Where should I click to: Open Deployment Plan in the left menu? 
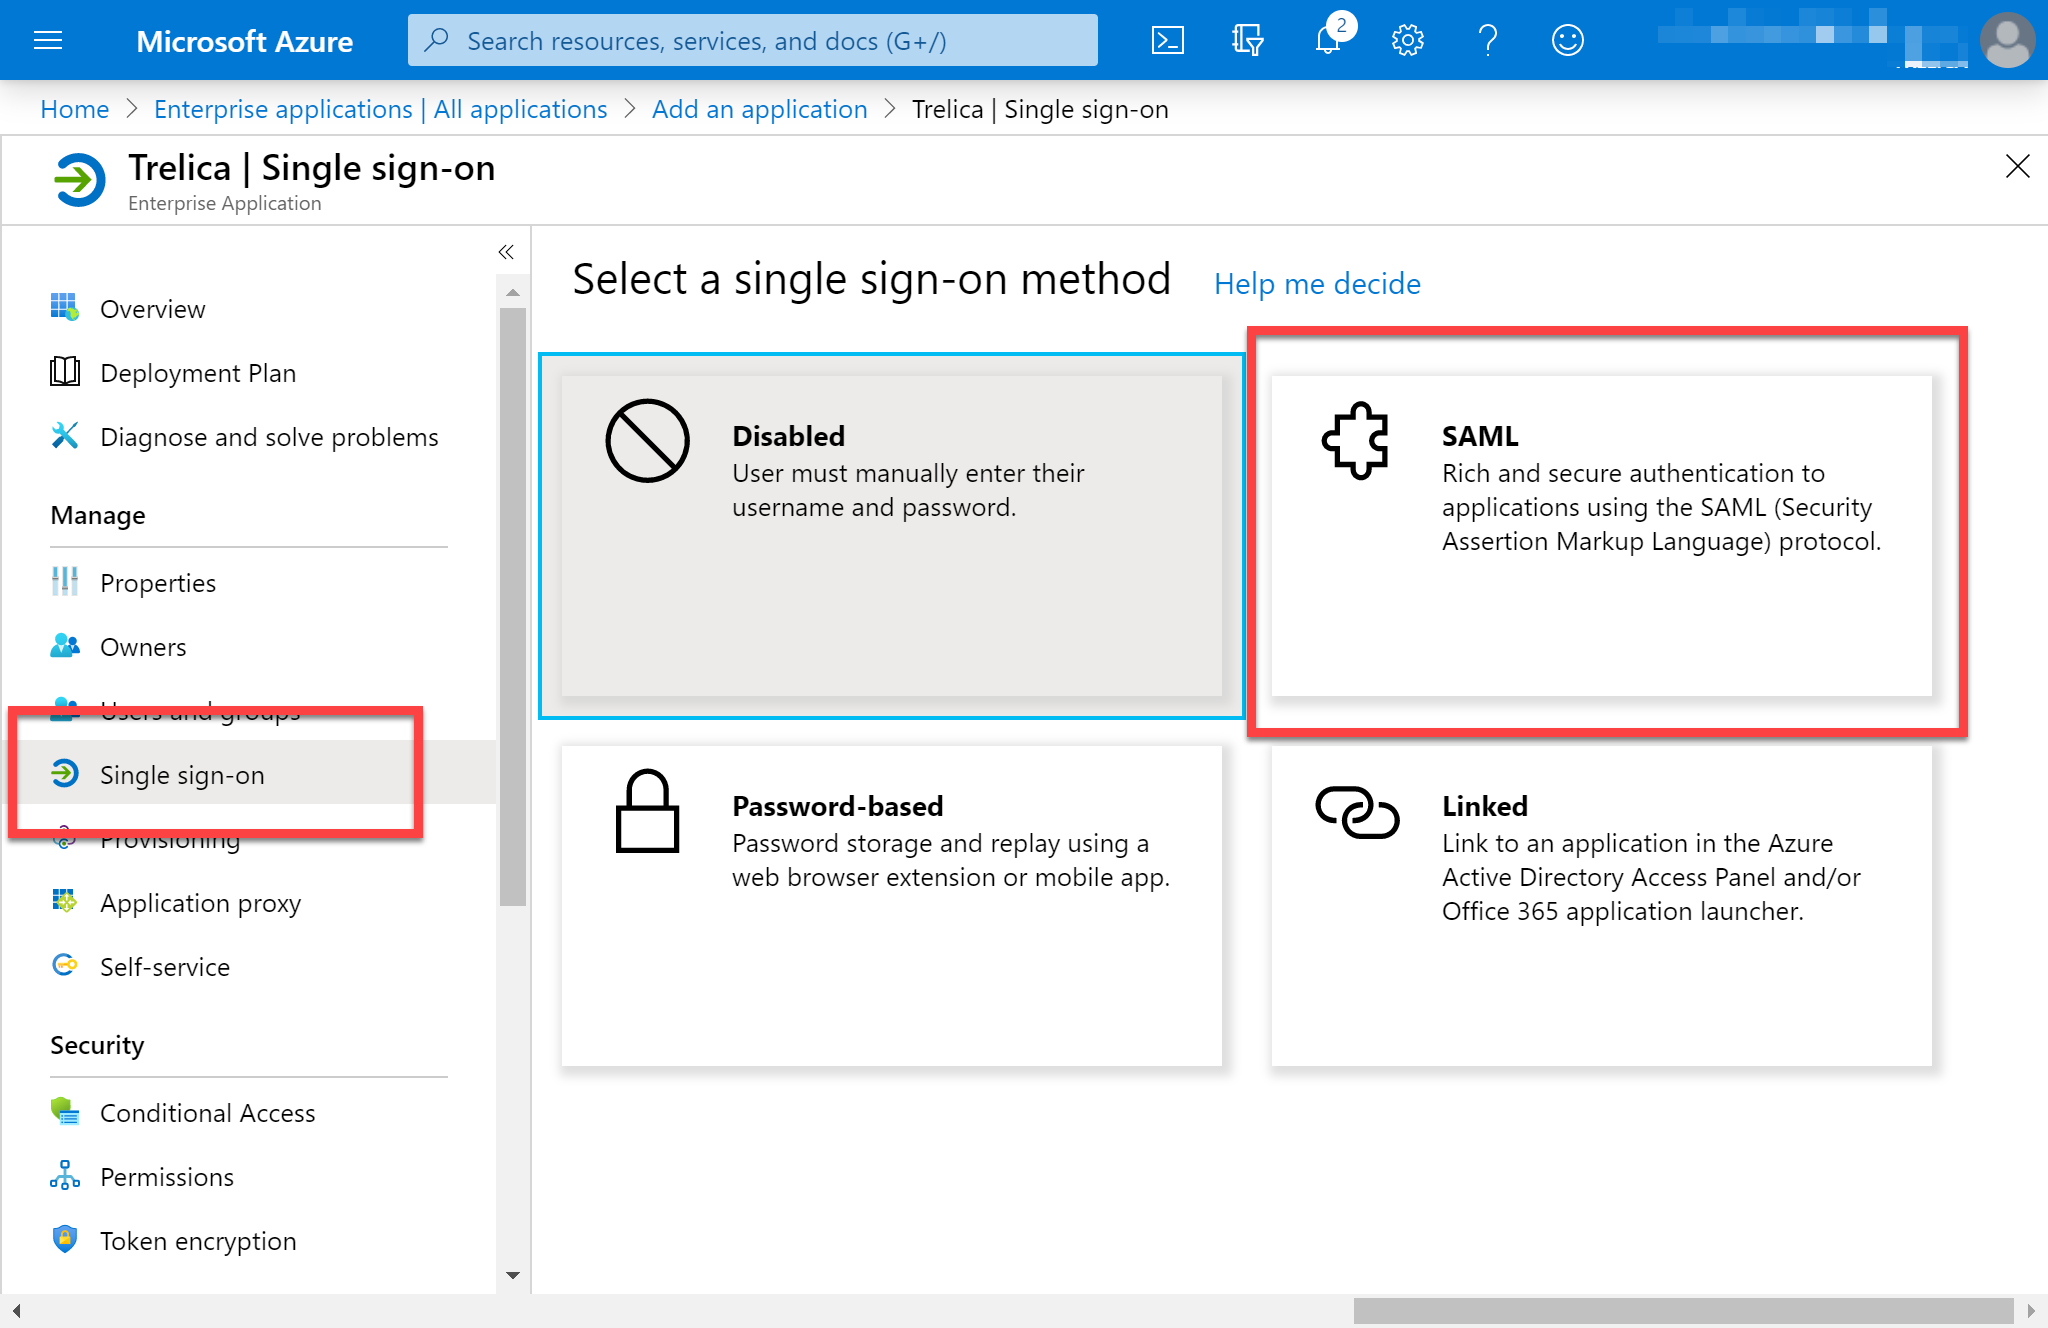coord(198,373)
